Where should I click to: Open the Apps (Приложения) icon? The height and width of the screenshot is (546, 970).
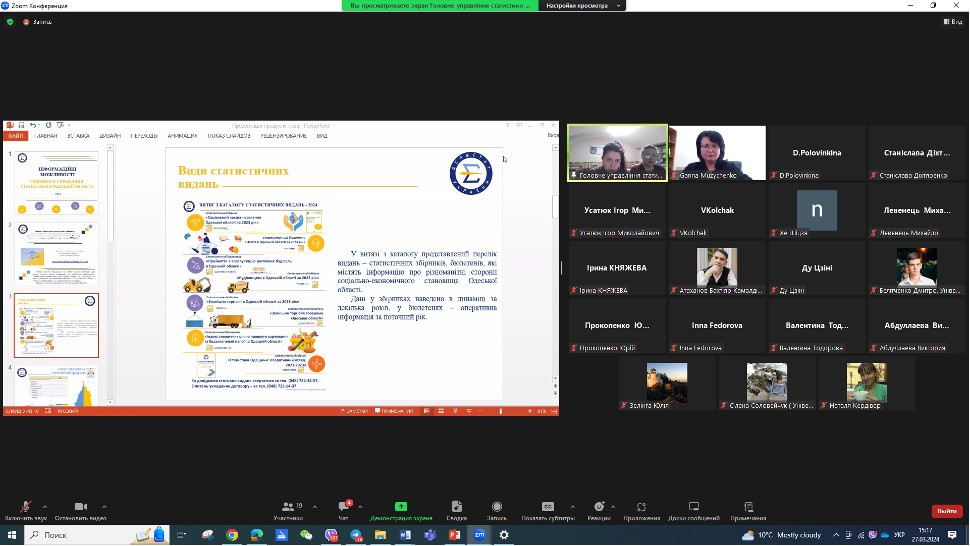click(x=641, y=509)
